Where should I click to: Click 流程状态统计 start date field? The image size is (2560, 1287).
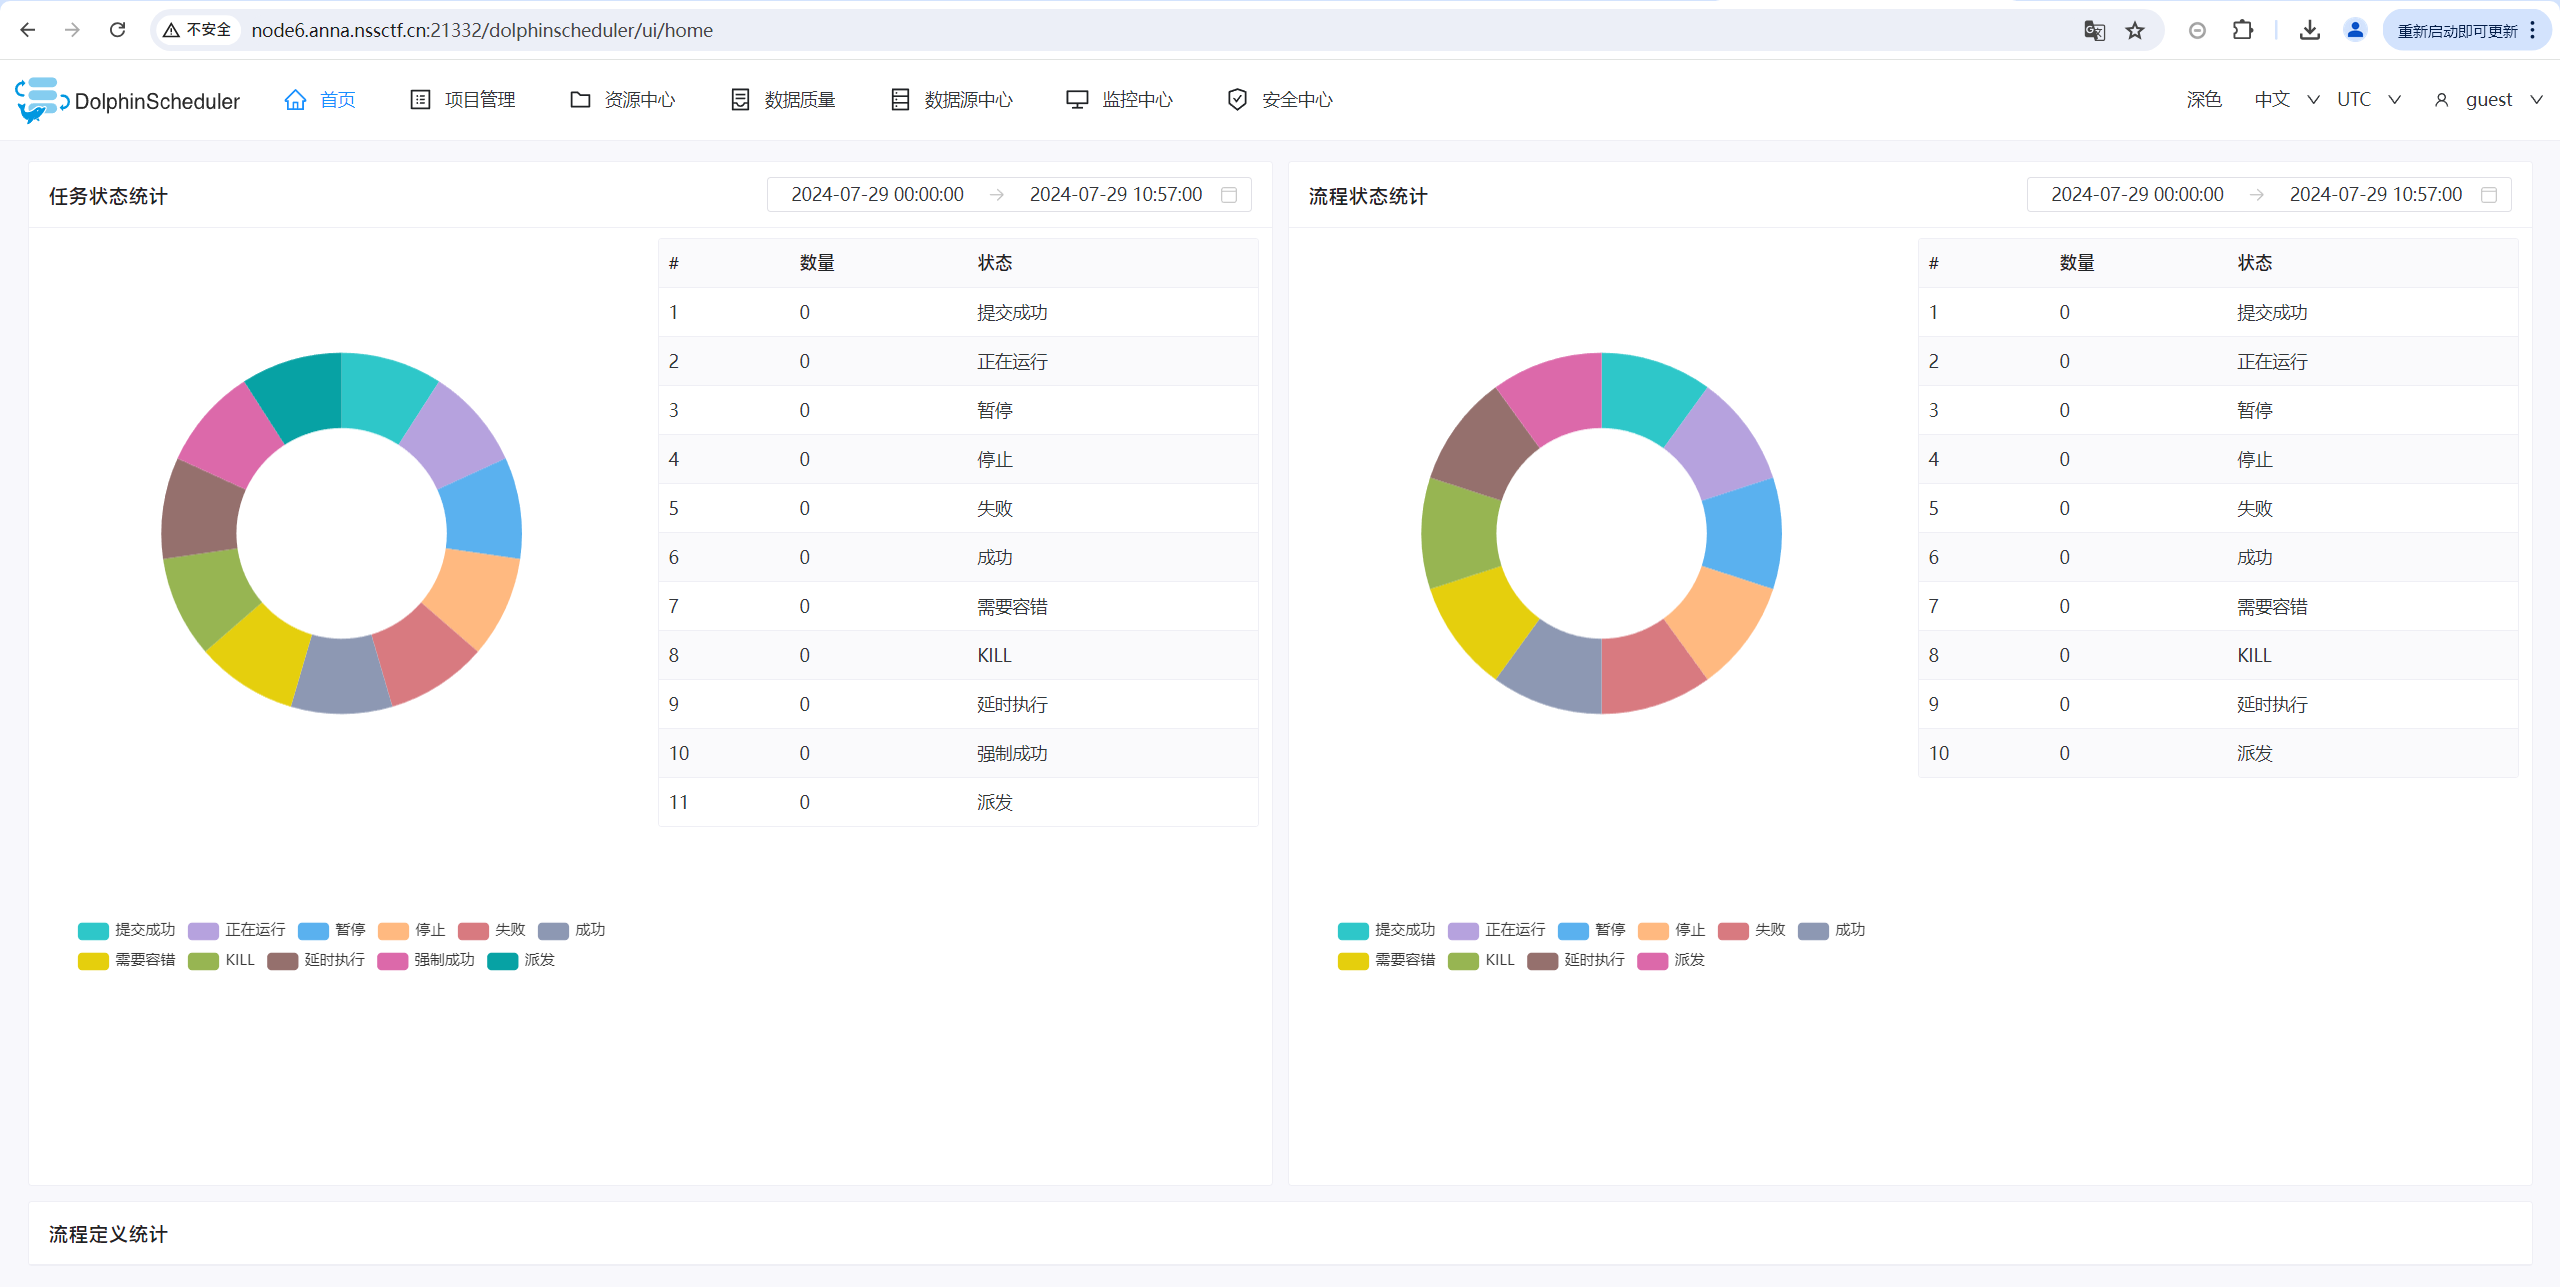2137,194
